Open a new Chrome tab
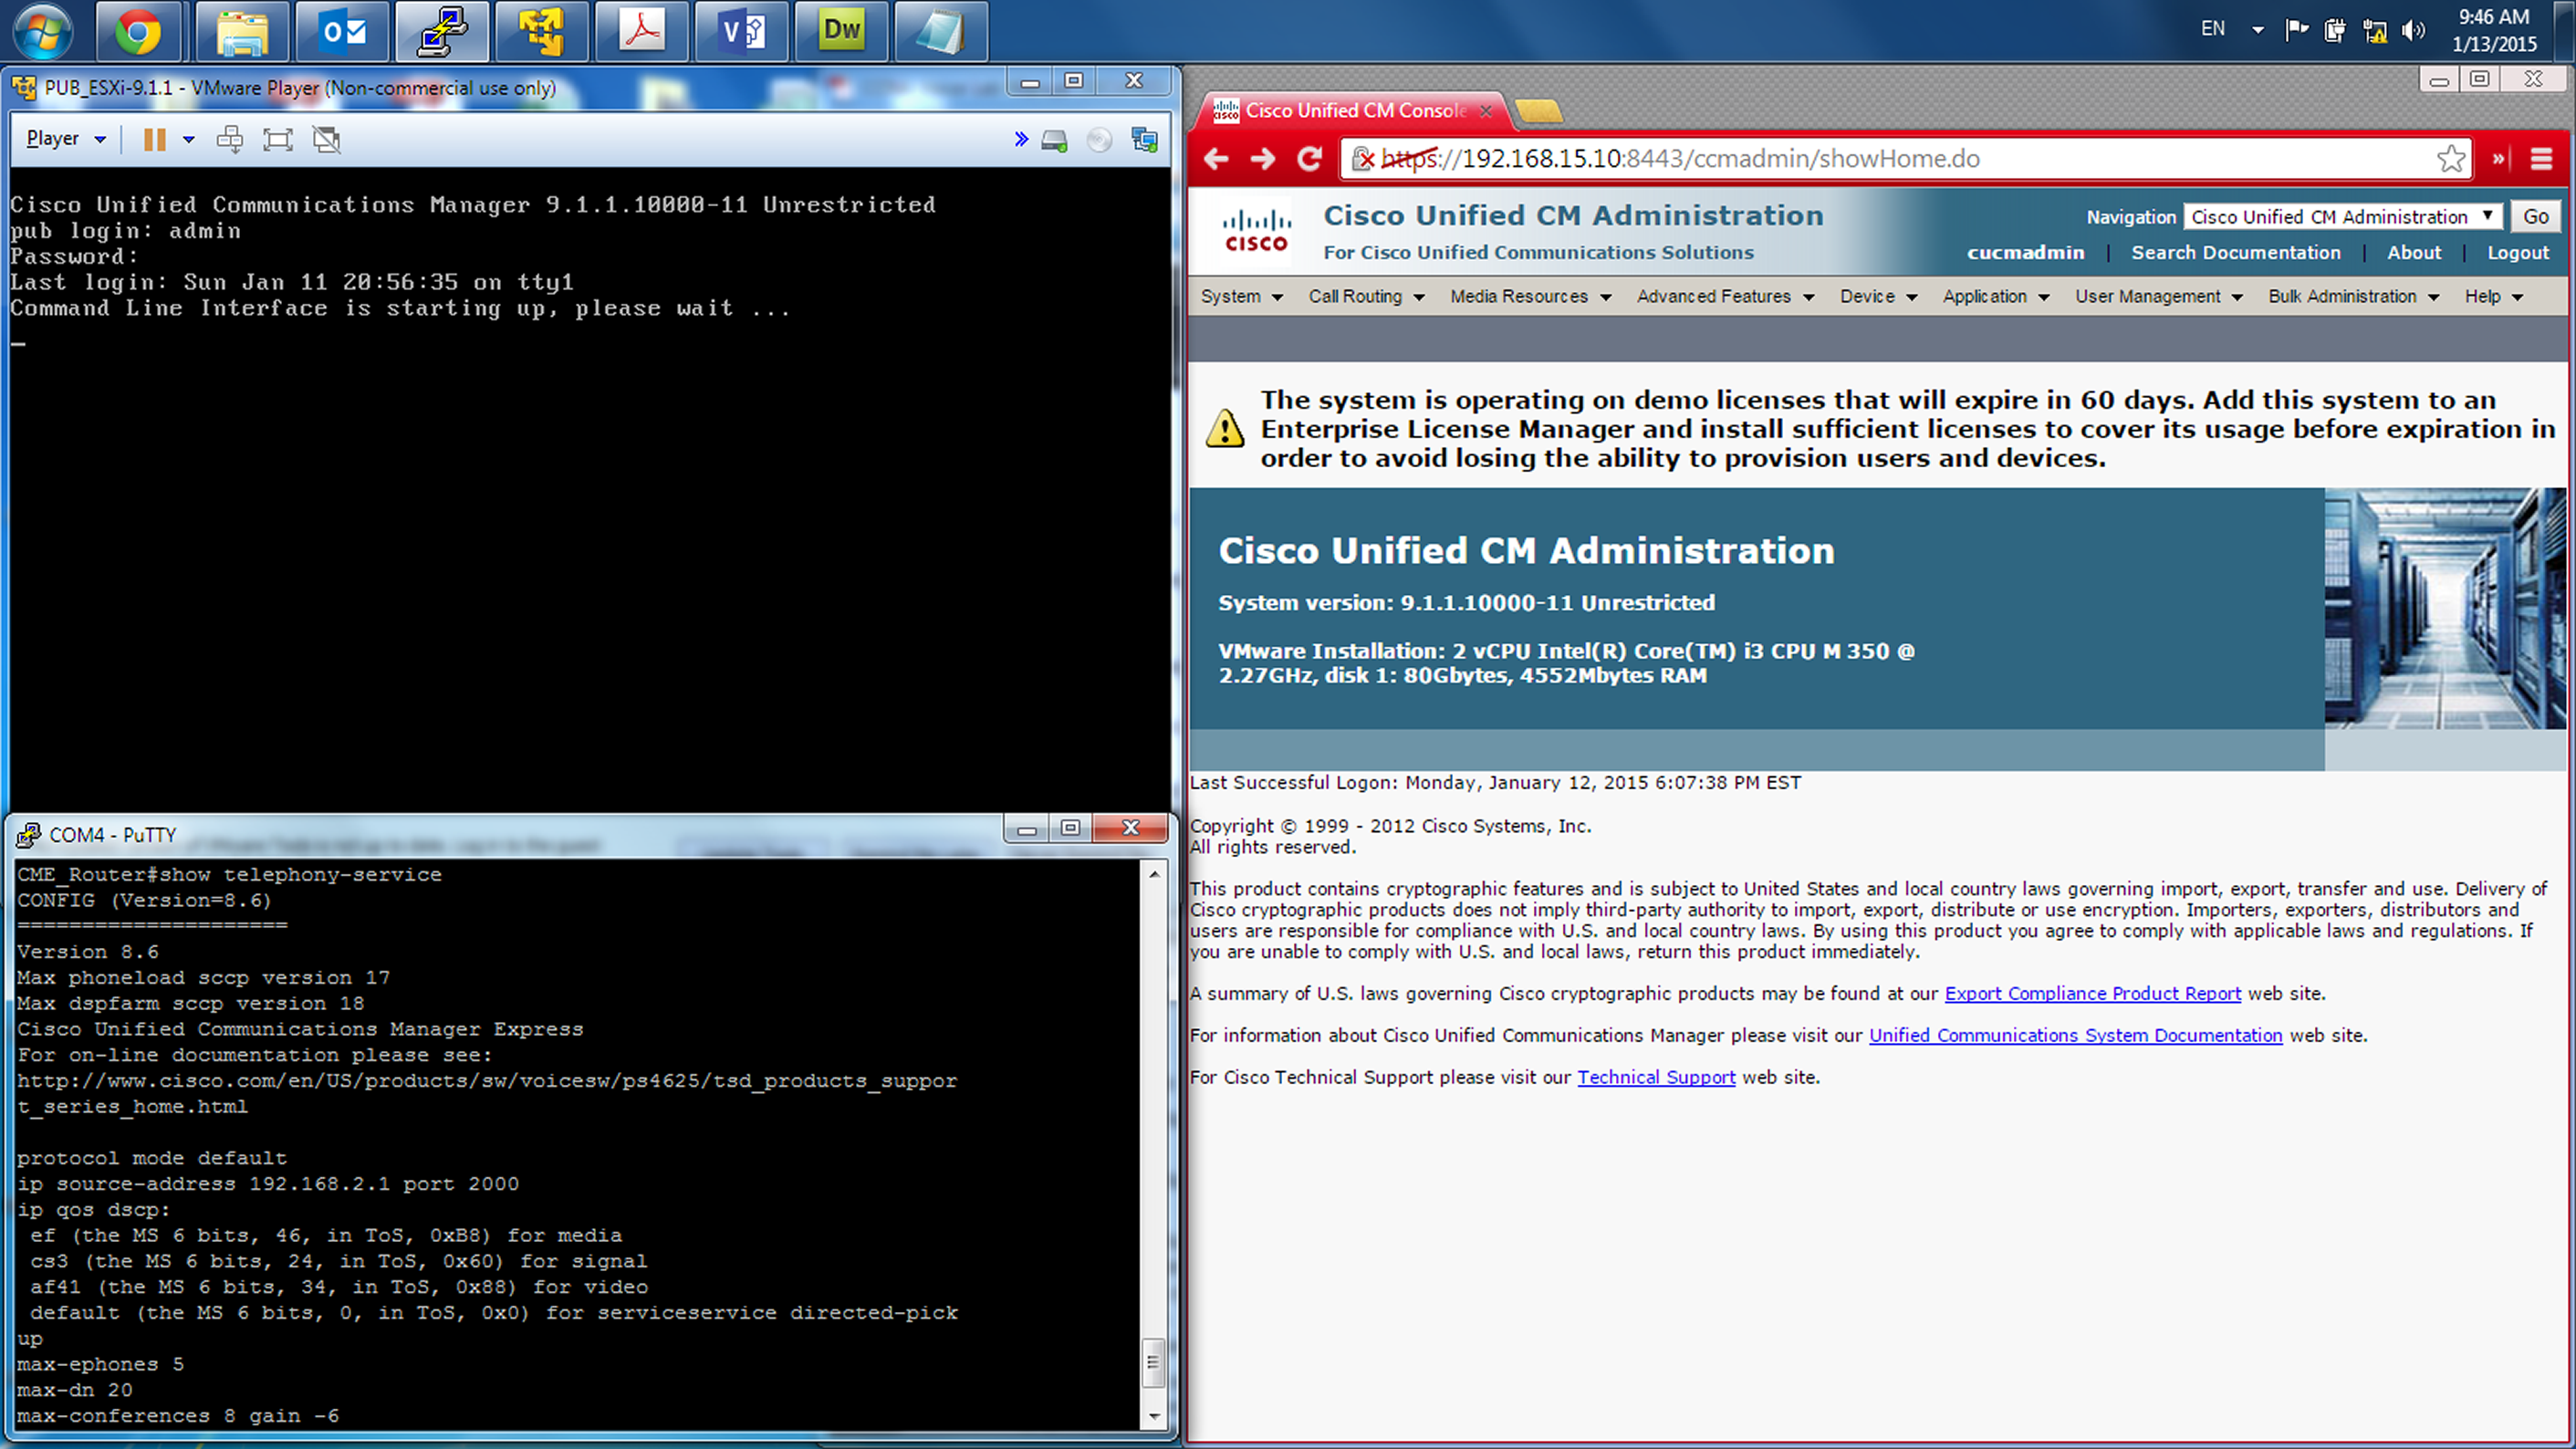Screen dimensions: 2576x1449 (x=1539, y=111)
